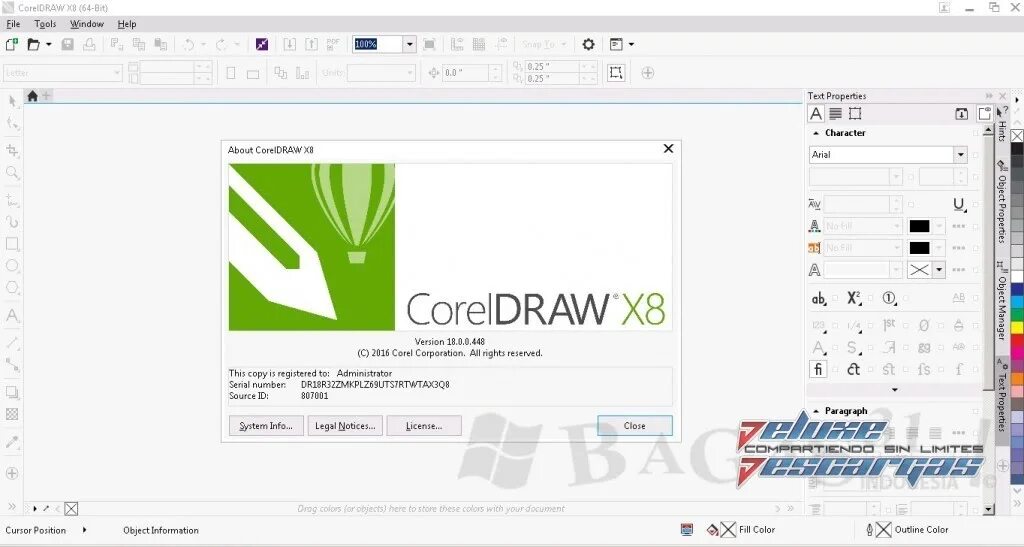Select the Crop tool in the toolbox
The width and height of the screenshot is (1024, 547).
click(x=12, y=151)
